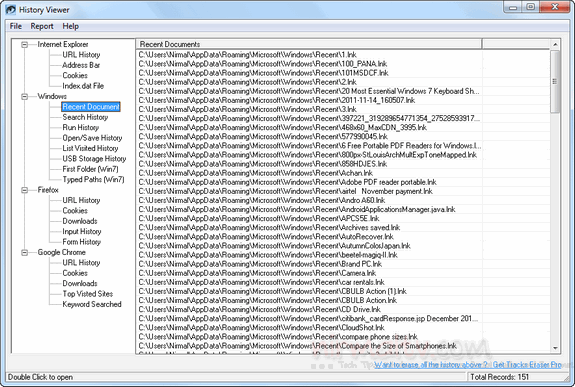Select Cookies under Firefox
The width and height of the screenshot is (575, 387).
(75, 211)
